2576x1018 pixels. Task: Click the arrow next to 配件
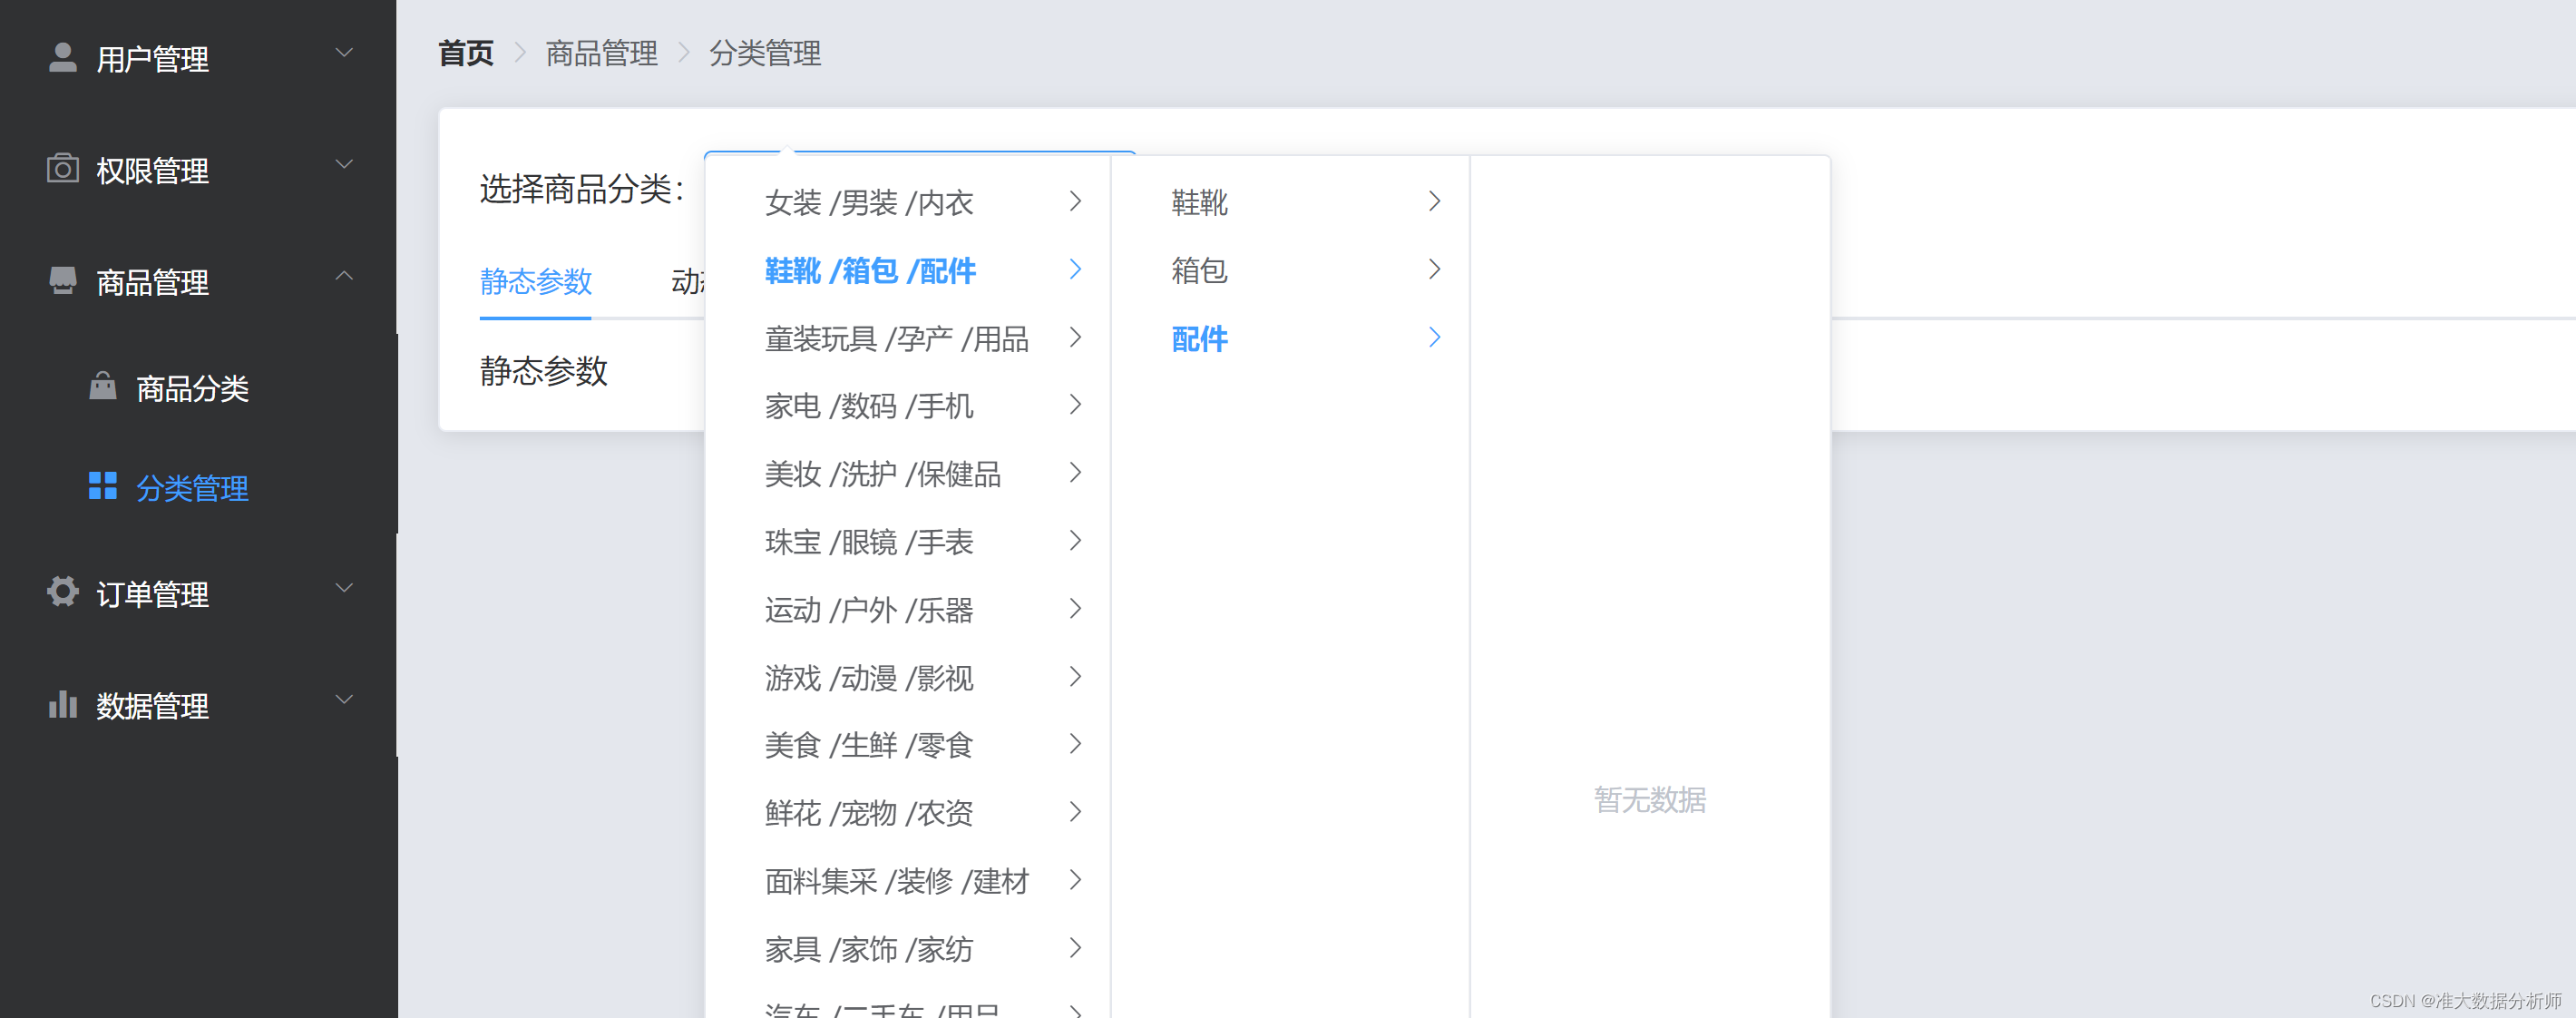coord(1434,338)
